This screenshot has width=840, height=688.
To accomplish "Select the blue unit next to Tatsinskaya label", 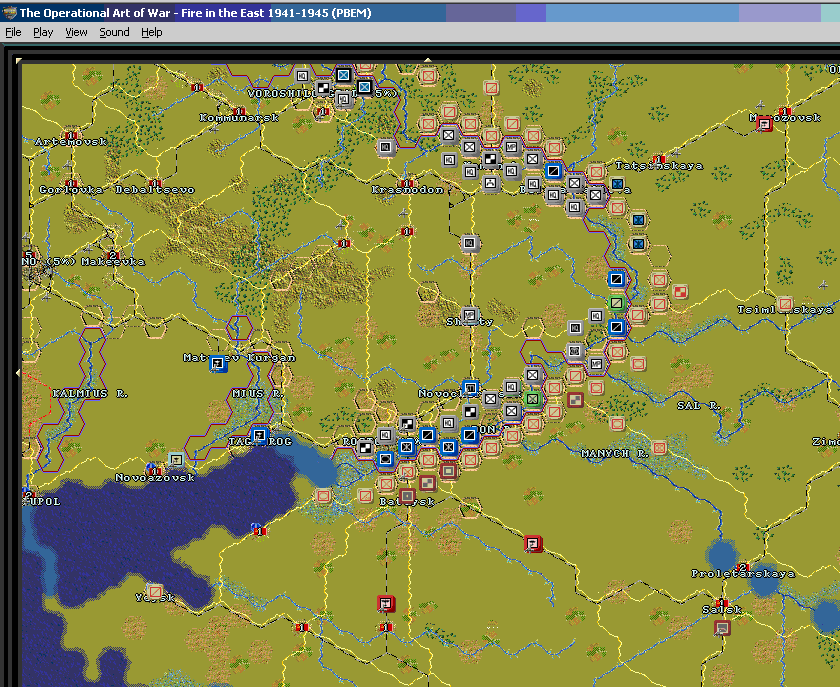I will click(617, 183).
